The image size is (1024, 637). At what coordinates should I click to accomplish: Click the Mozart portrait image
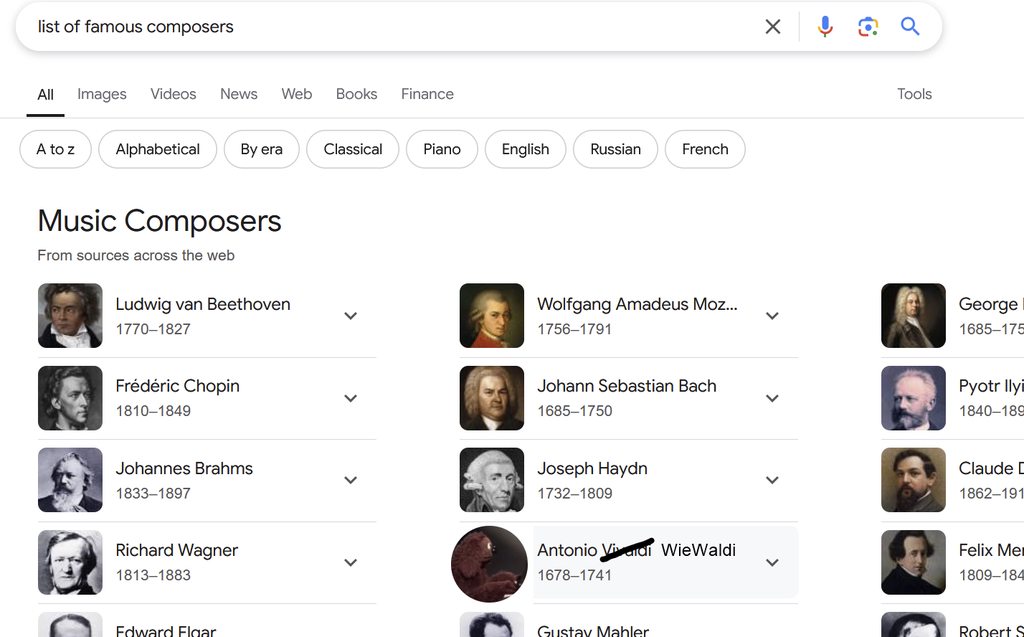[x=492, y=316]
